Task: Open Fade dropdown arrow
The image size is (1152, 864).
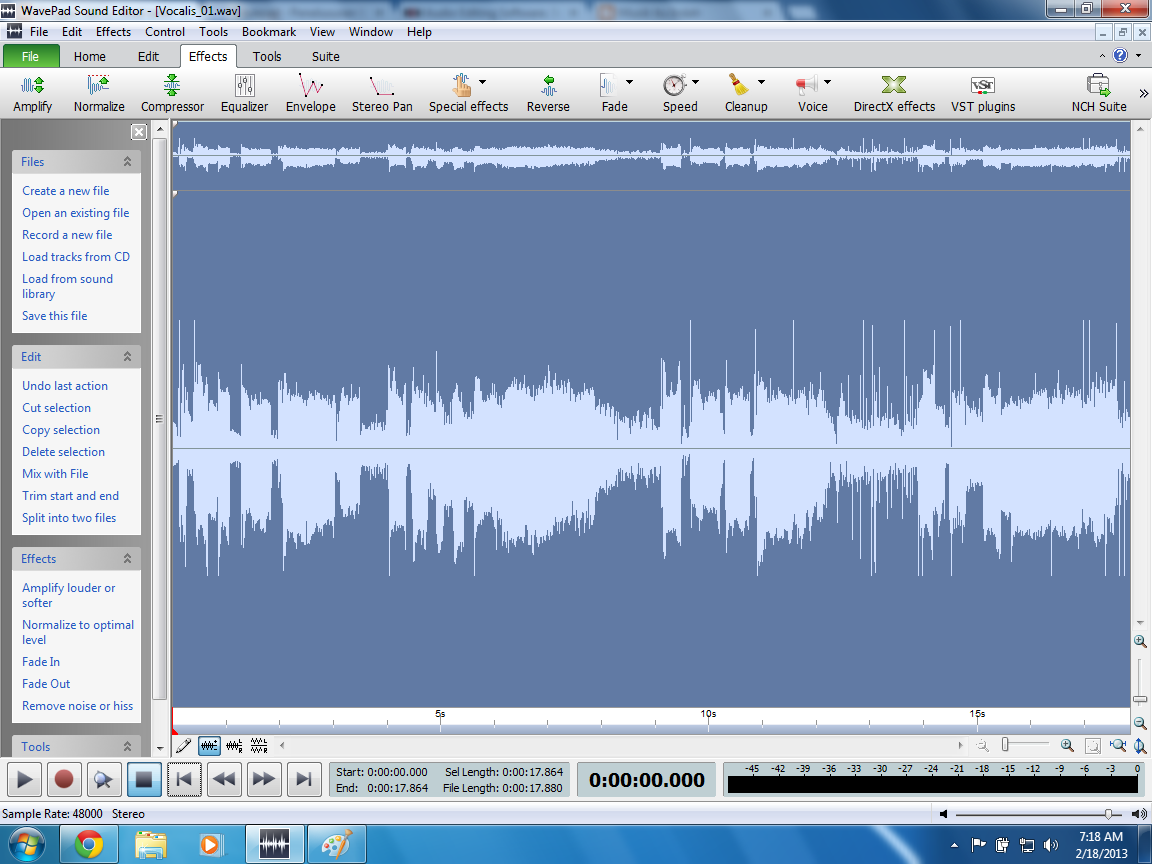Action: point(629,82)
